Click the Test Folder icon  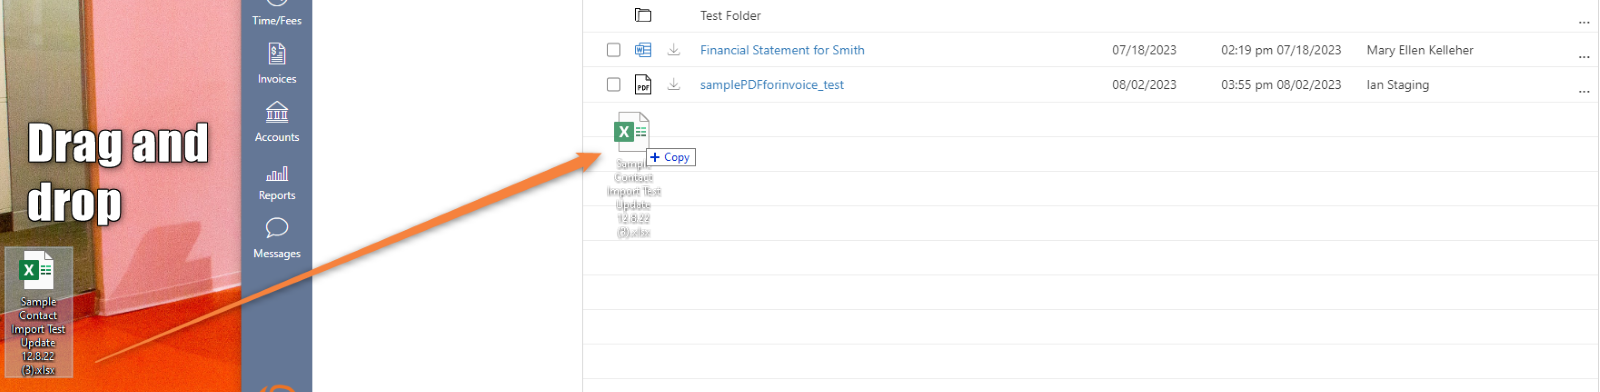(643, 15)
